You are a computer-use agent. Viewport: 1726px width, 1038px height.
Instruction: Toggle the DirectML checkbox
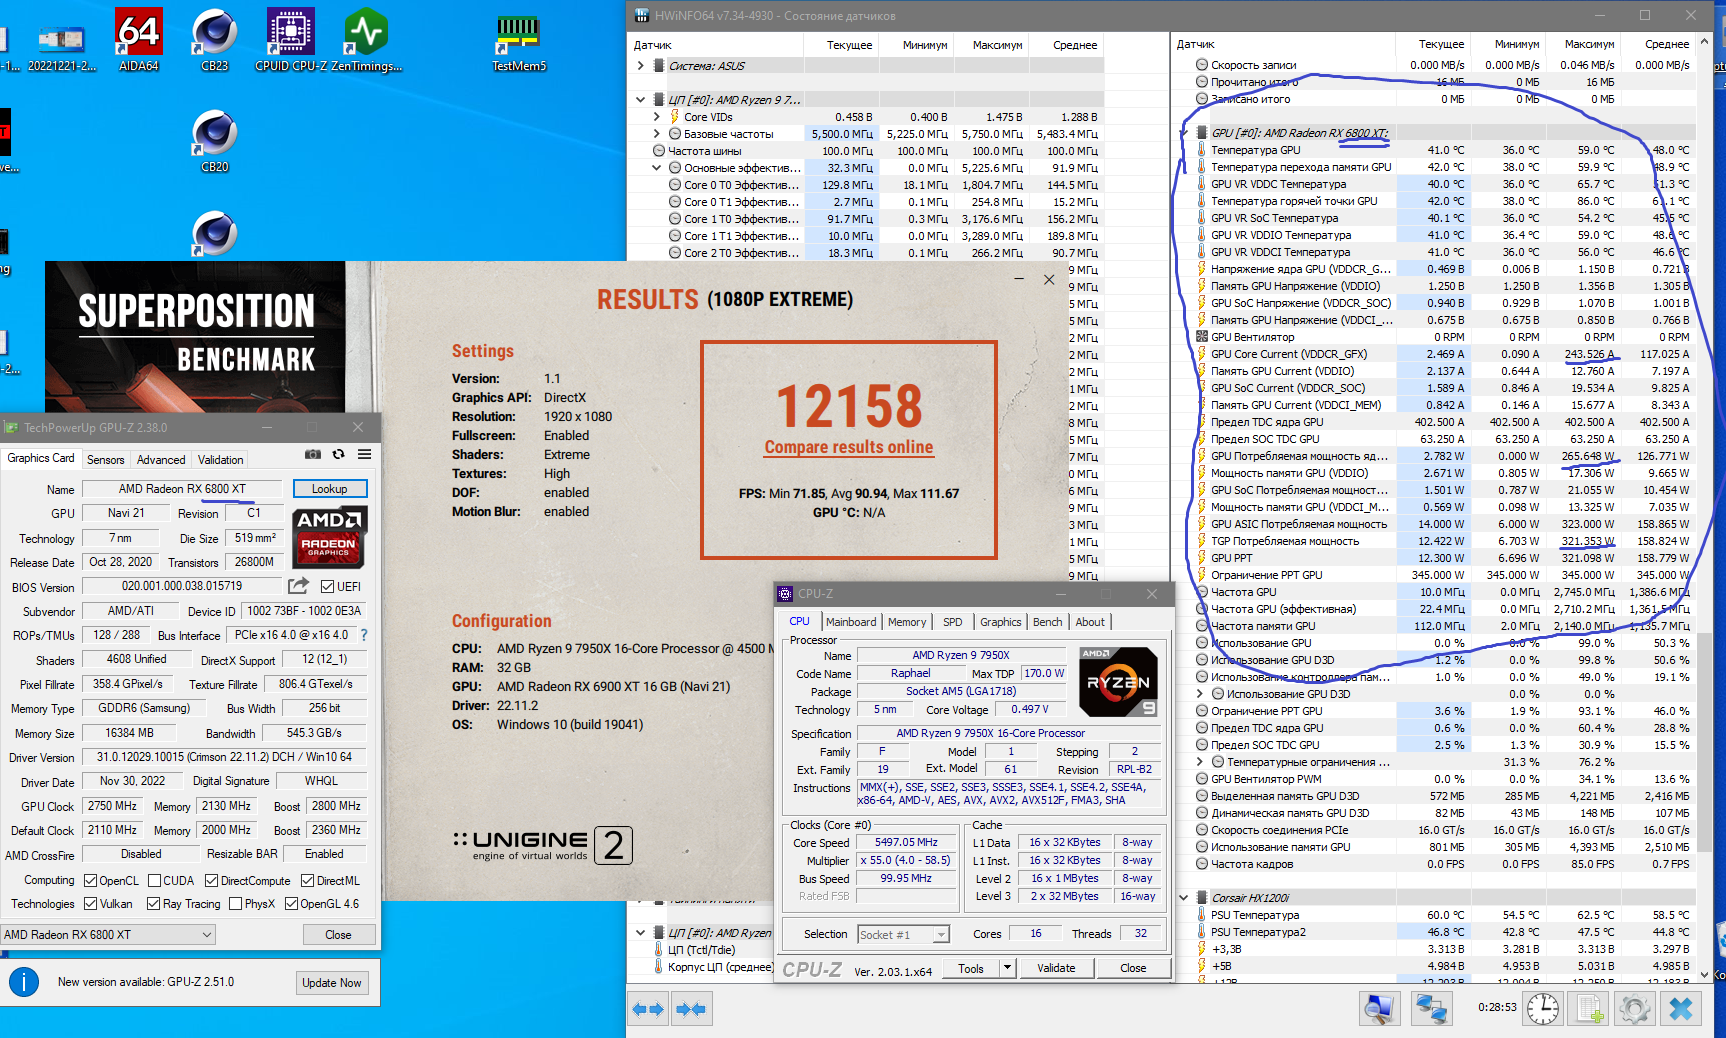308,881
